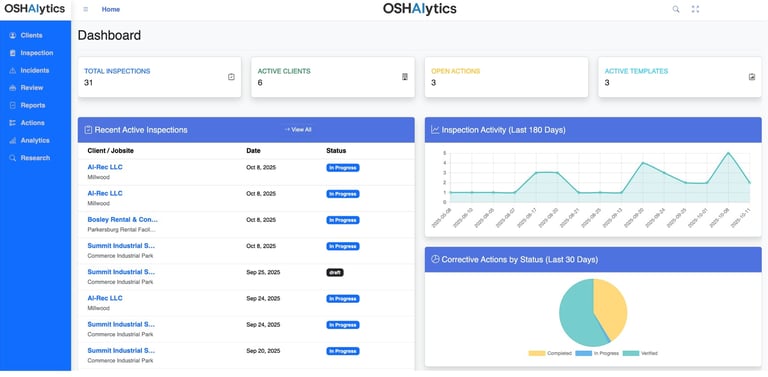Toggle the Verified legend swatch
The height and width of the screenshot is (377, 768).
pyautogui.click(x=631, y=353)
